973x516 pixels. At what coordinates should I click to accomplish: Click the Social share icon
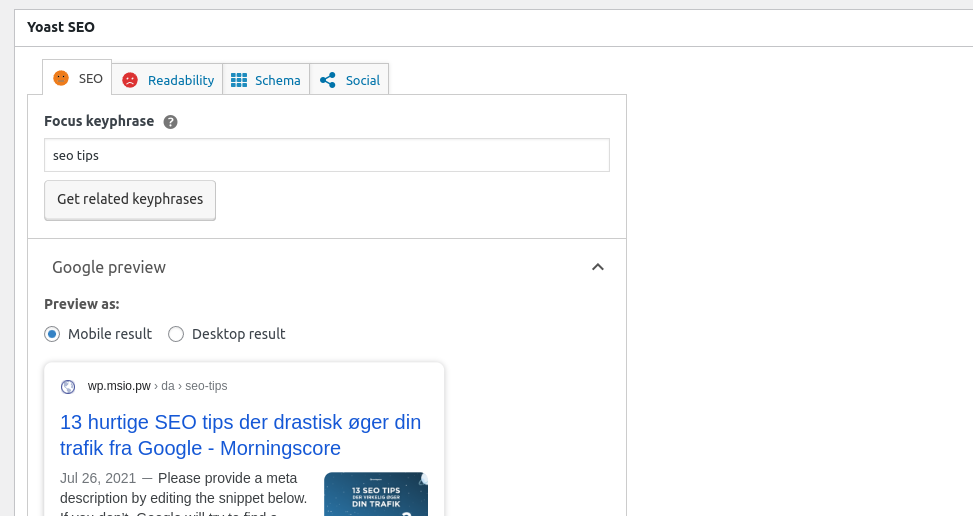[328, 80]
